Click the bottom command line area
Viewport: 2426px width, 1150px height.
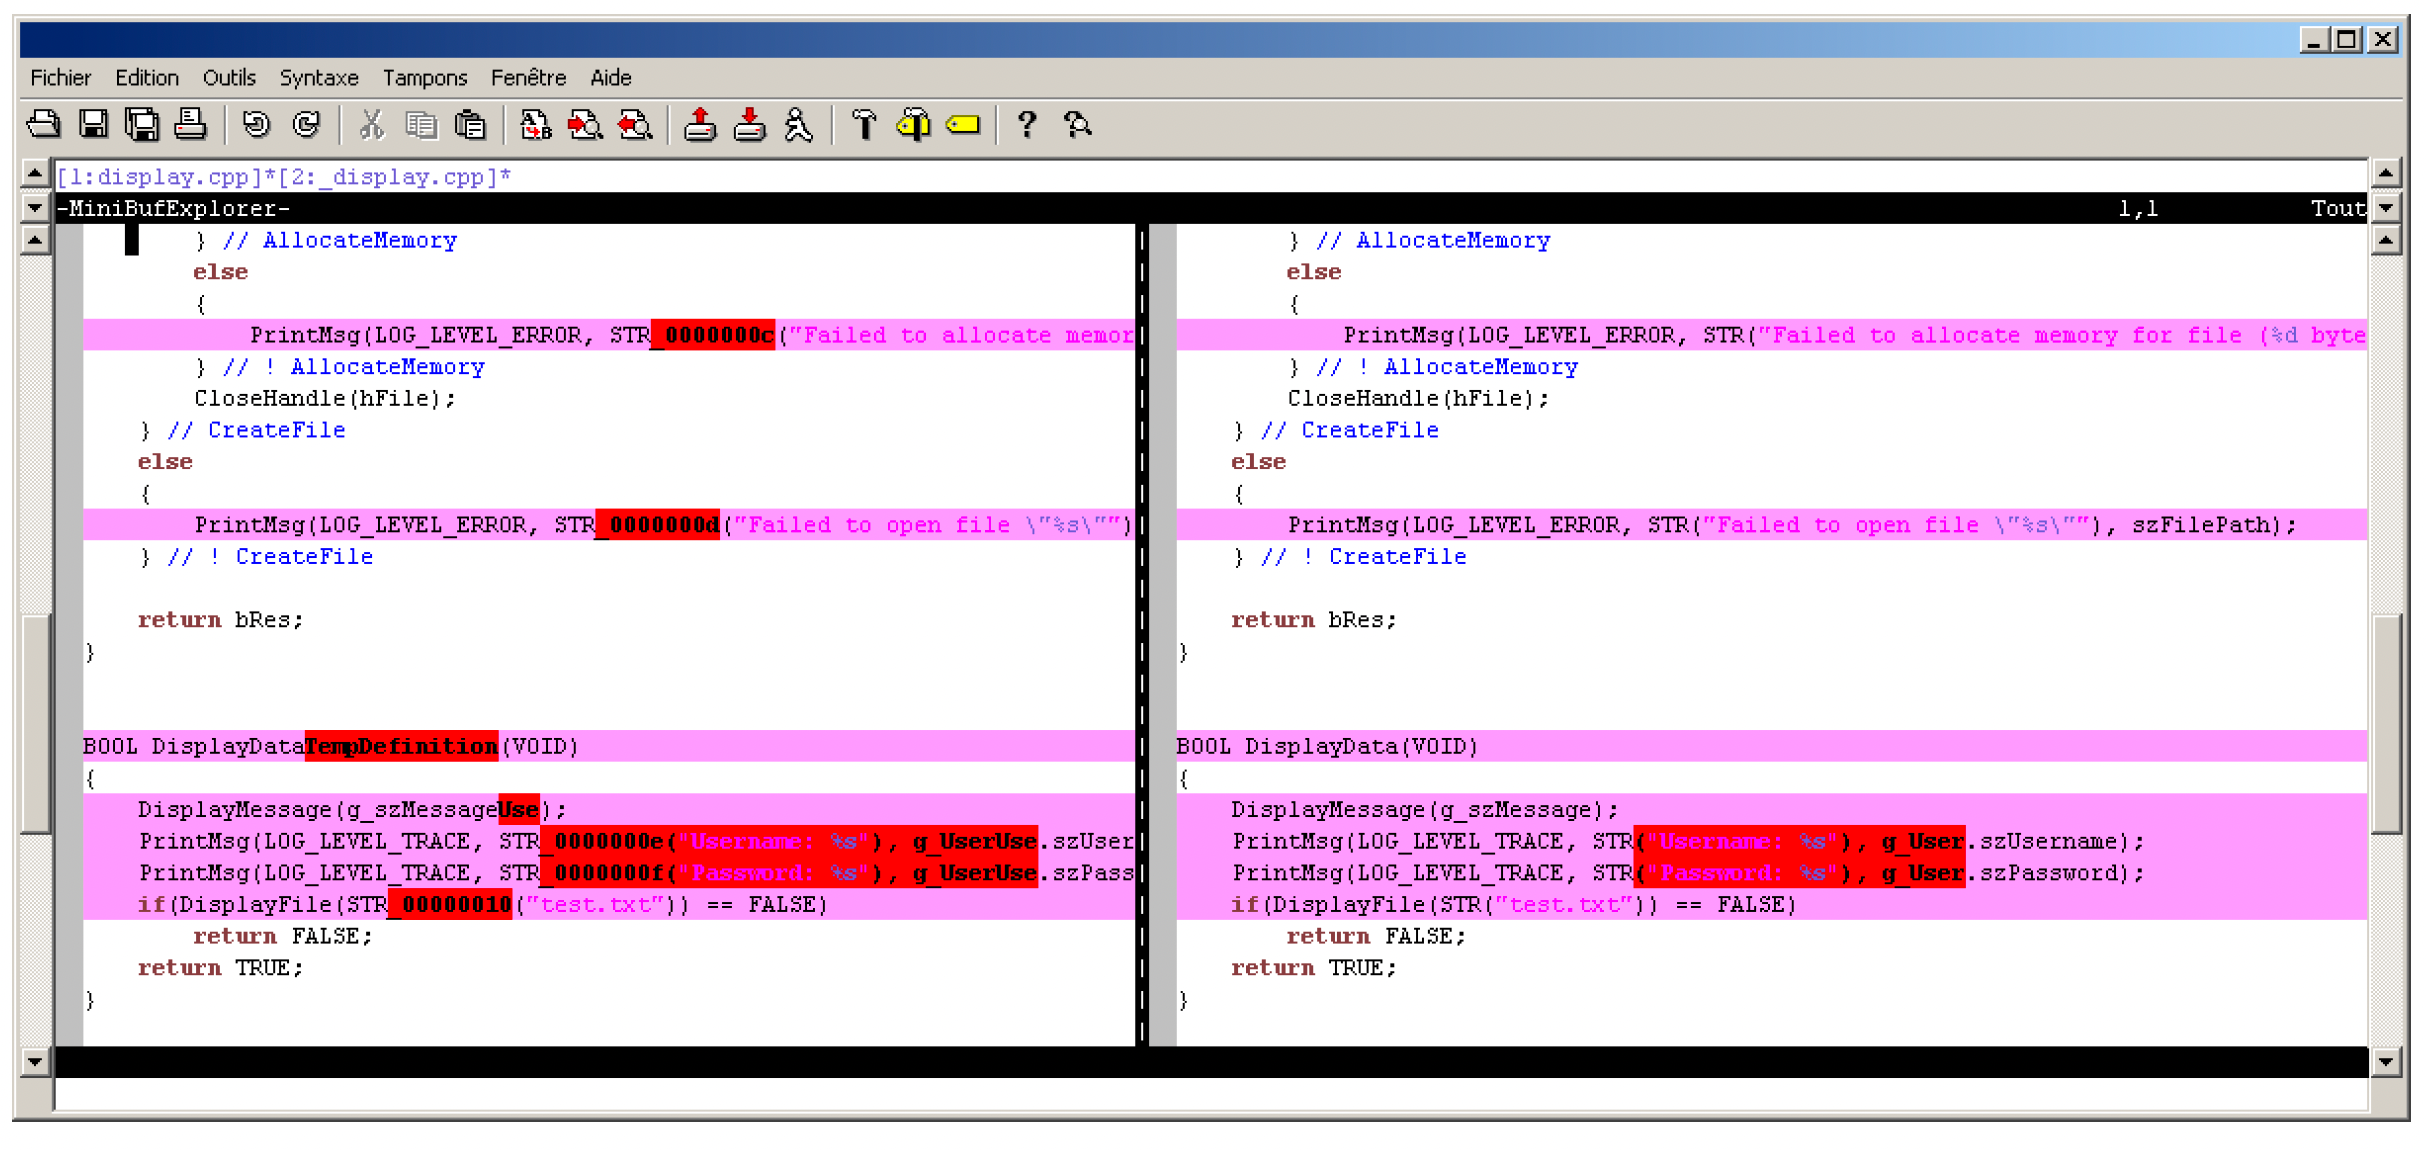point(1200,1095)
